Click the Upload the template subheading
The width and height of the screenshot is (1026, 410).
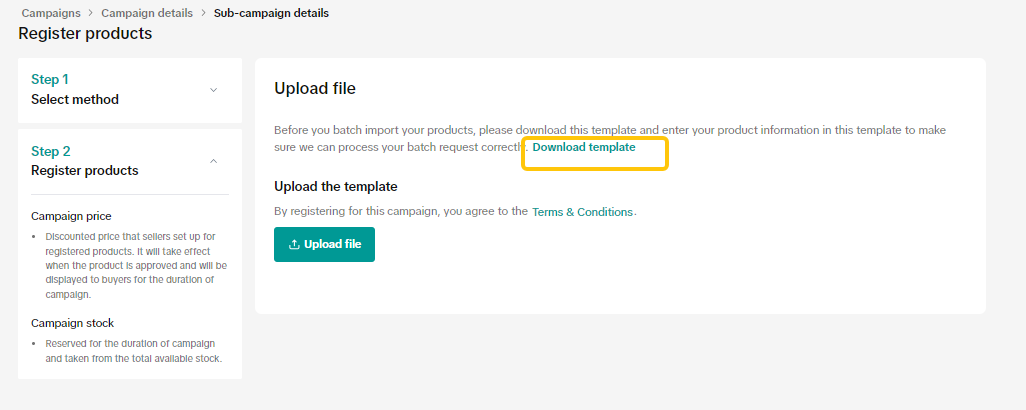pos(336,187)
